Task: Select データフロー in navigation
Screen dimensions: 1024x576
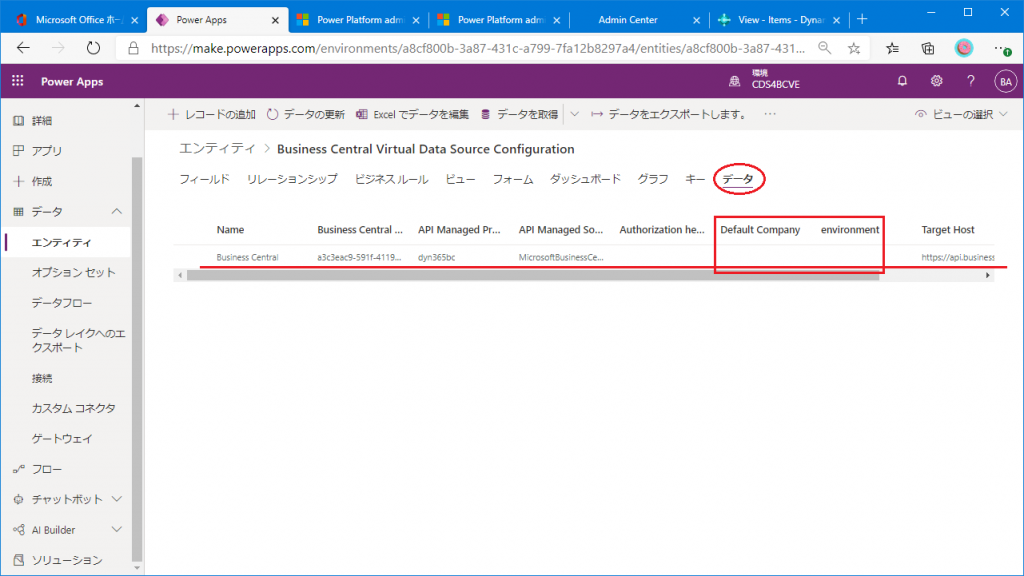Action: 62,303
